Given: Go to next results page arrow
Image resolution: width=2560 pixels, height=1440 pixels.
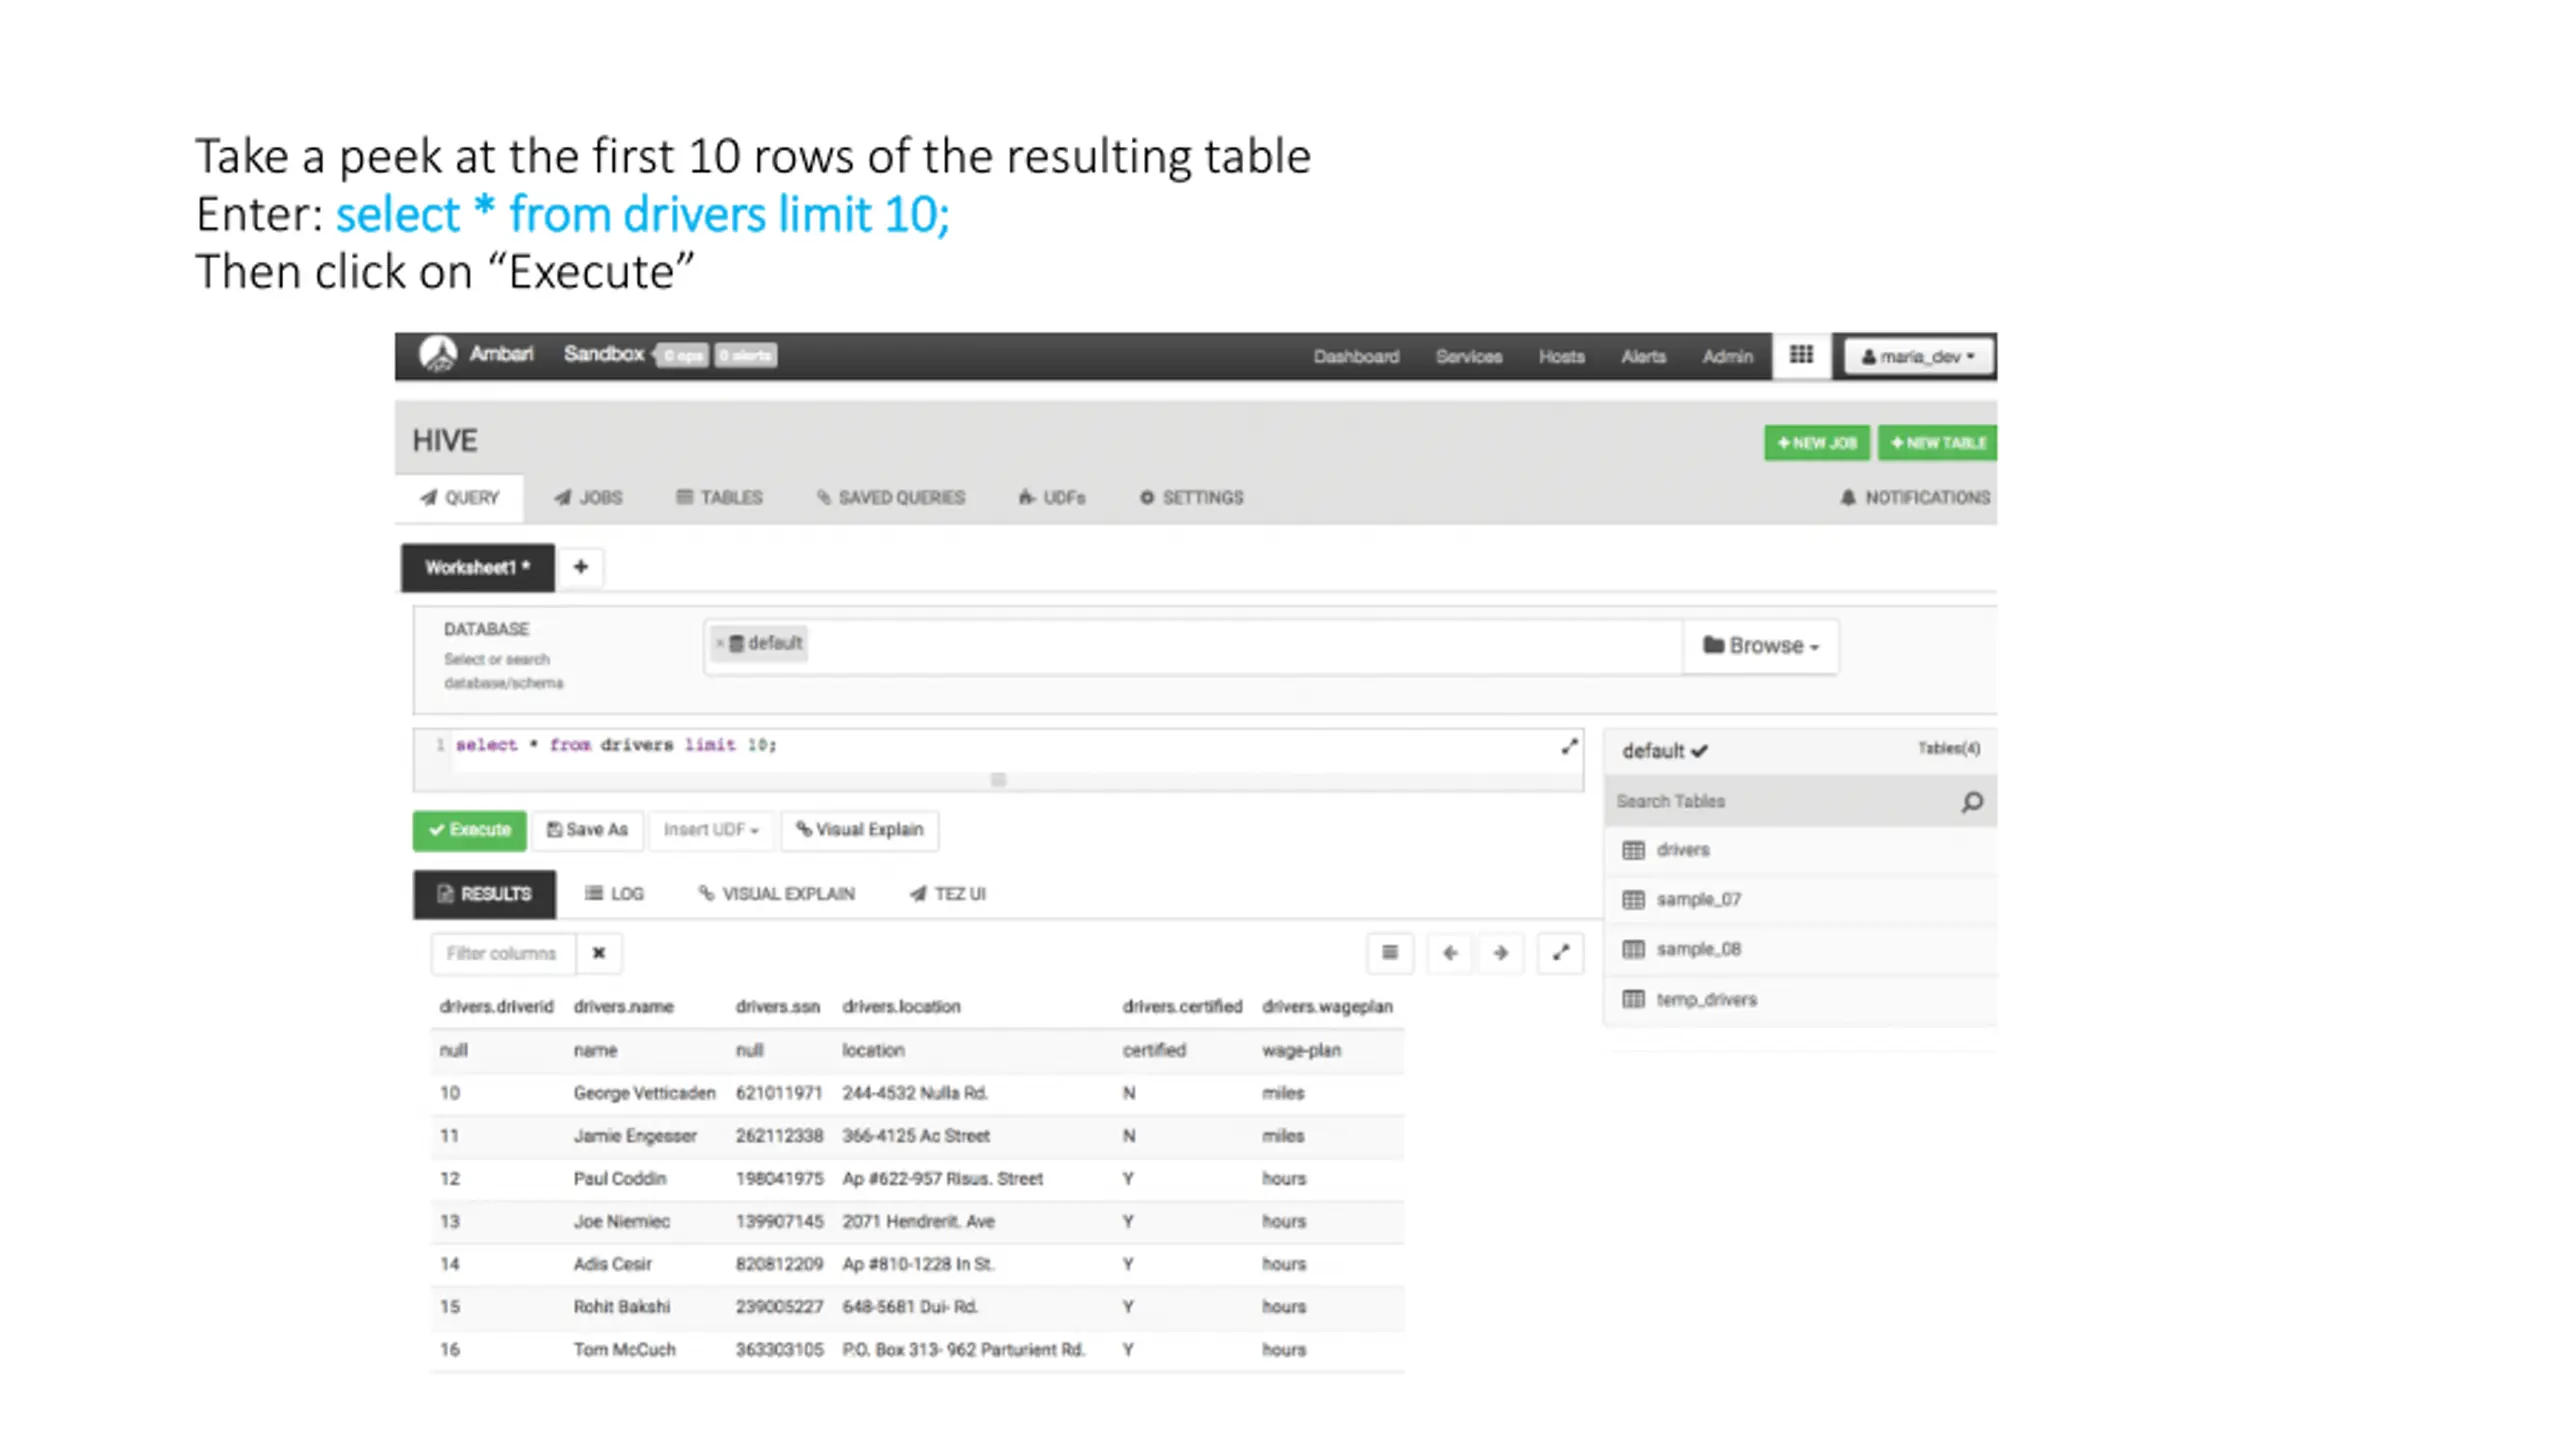Looking at the screenshot, I should (1500, 953).
